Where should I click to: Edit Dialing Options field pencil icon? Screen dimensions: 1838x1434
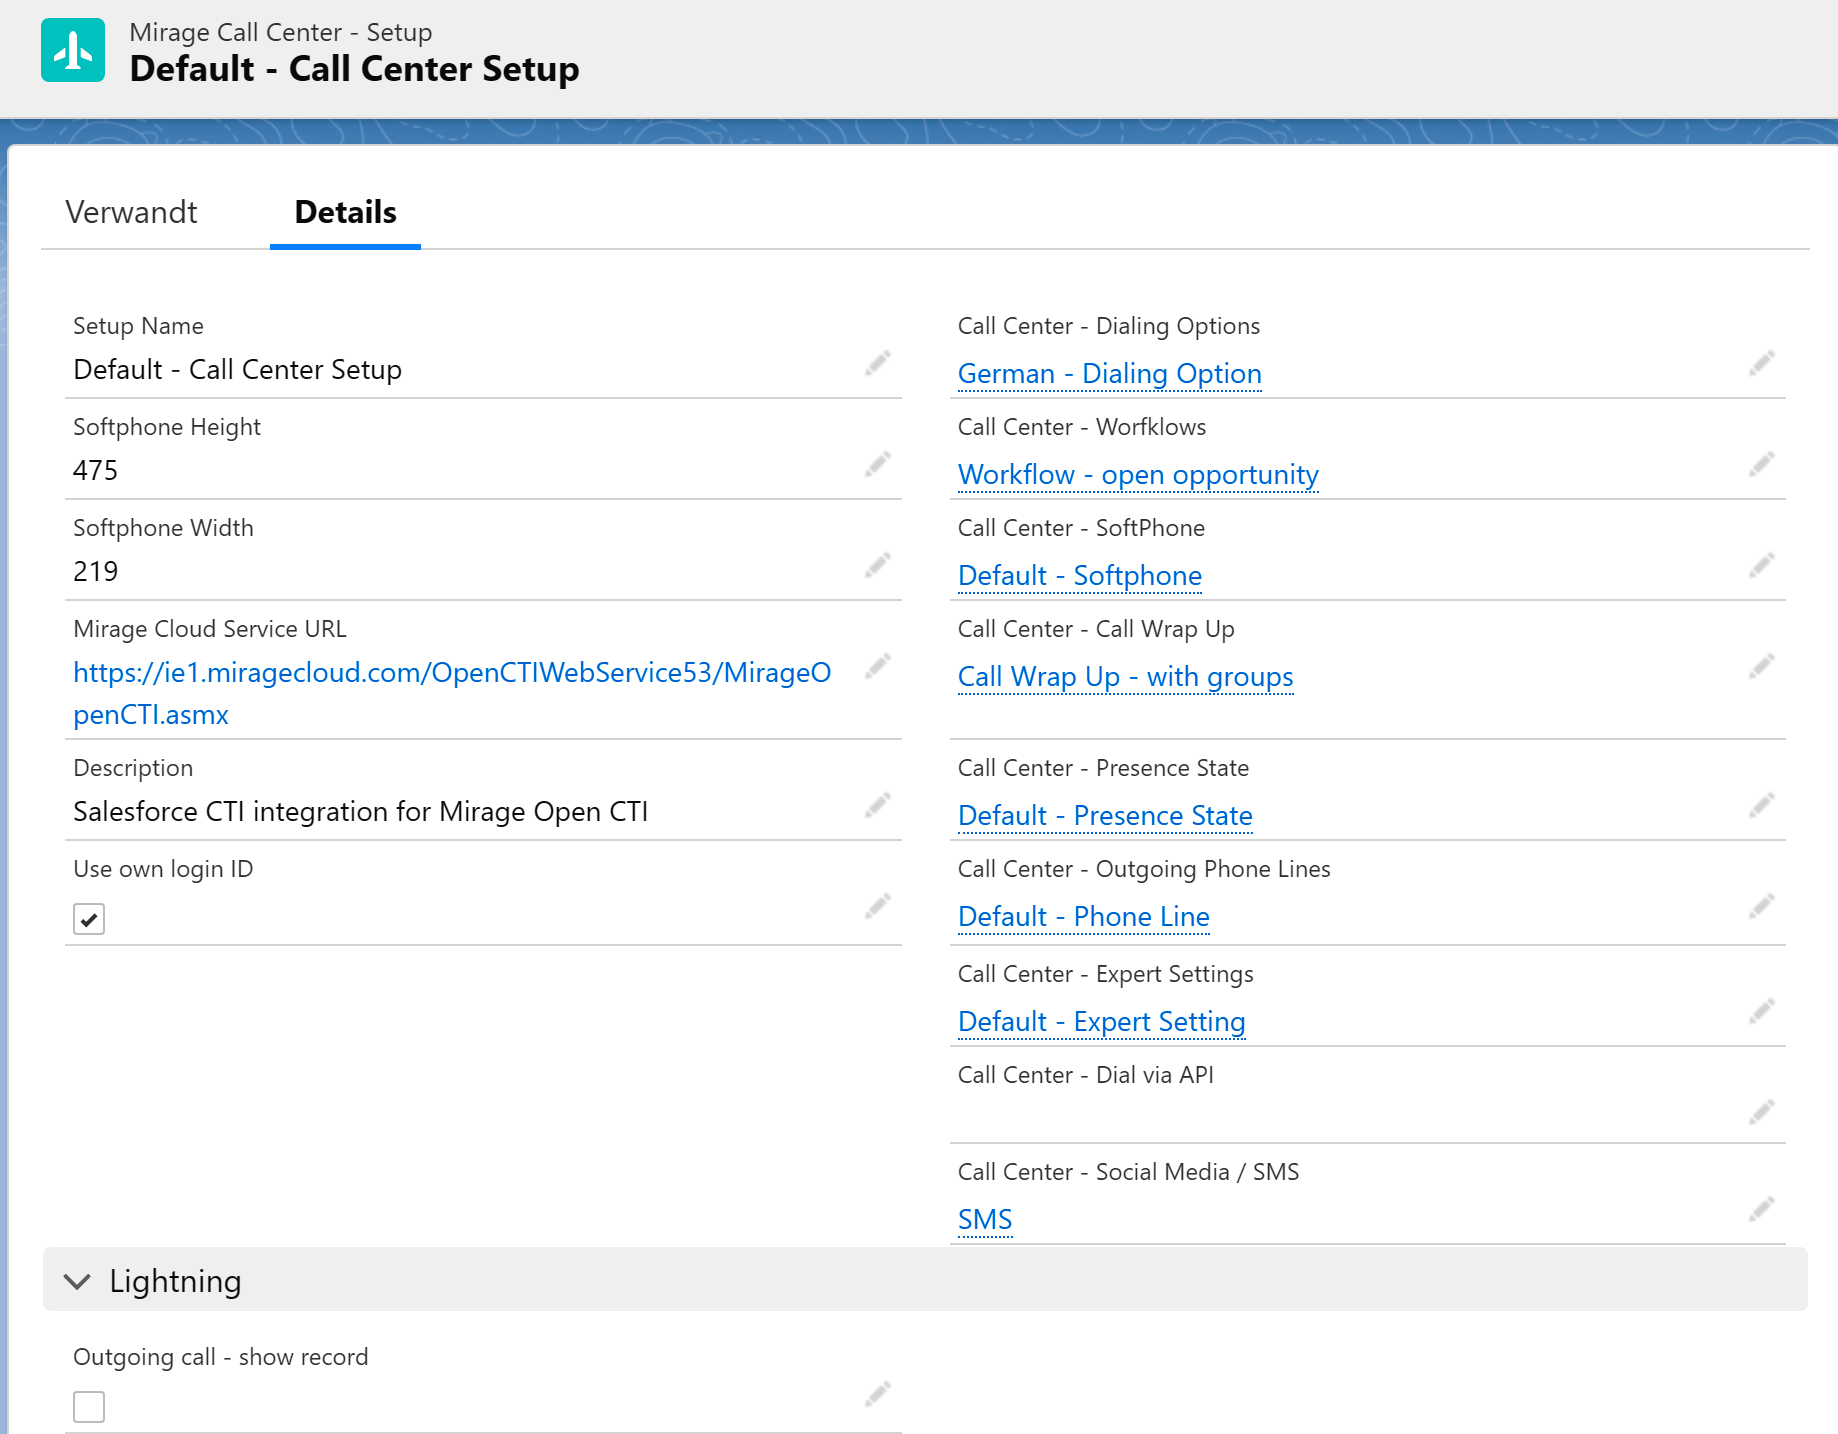click(x=1762, y=363)
